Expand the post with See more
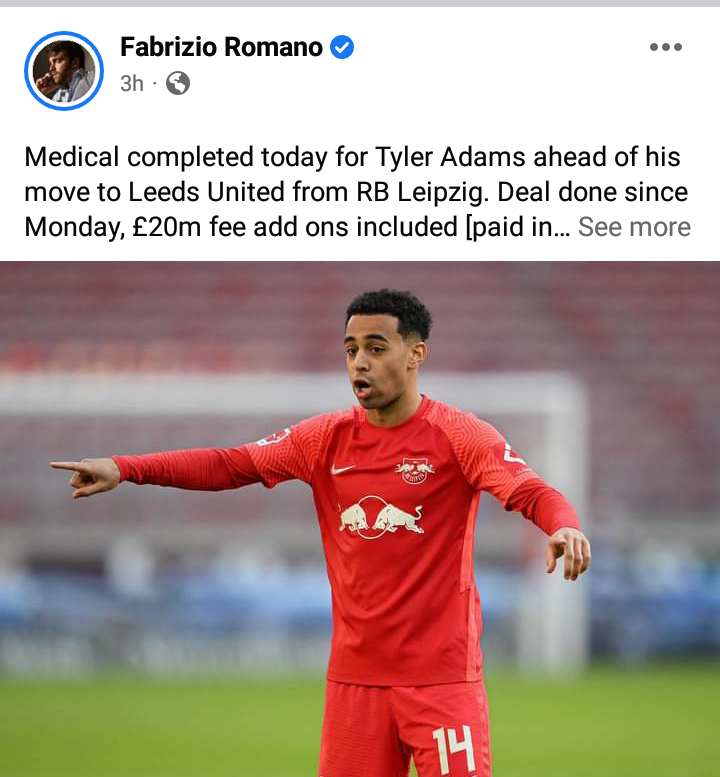720x777 pixels. coord(634,227)
